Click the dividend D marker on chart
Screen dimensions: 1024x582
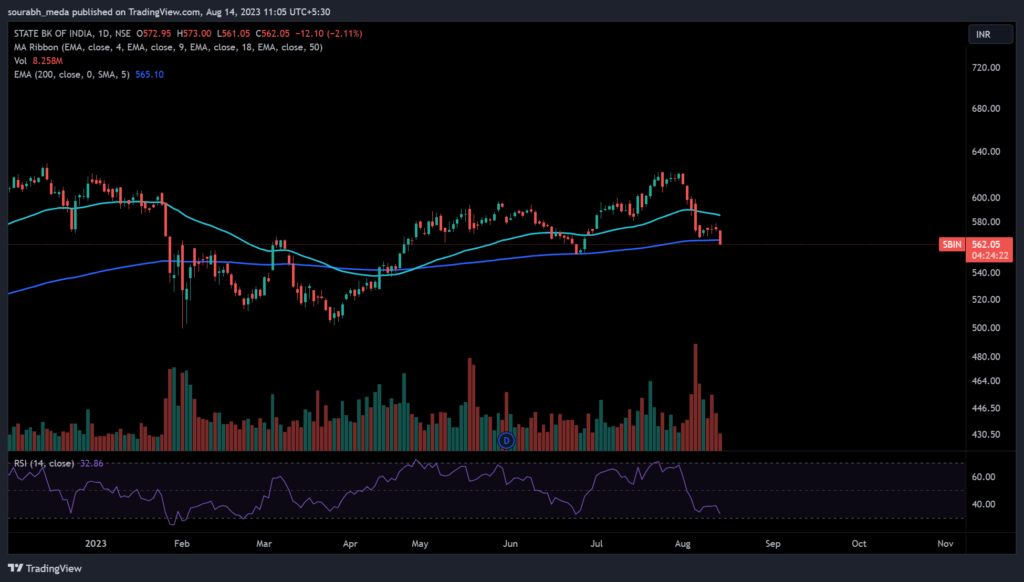pos(506,441)
